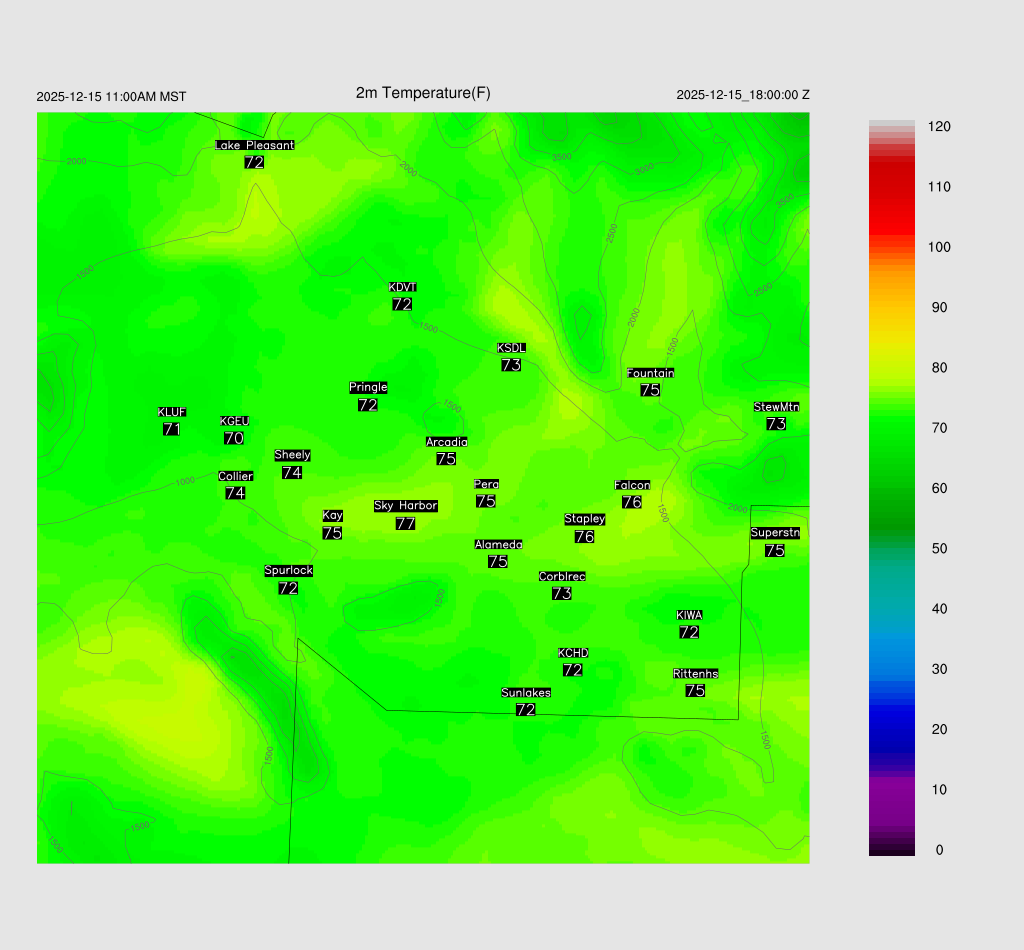
Task: Click the Superstn station label
Action: coord(775,533)
